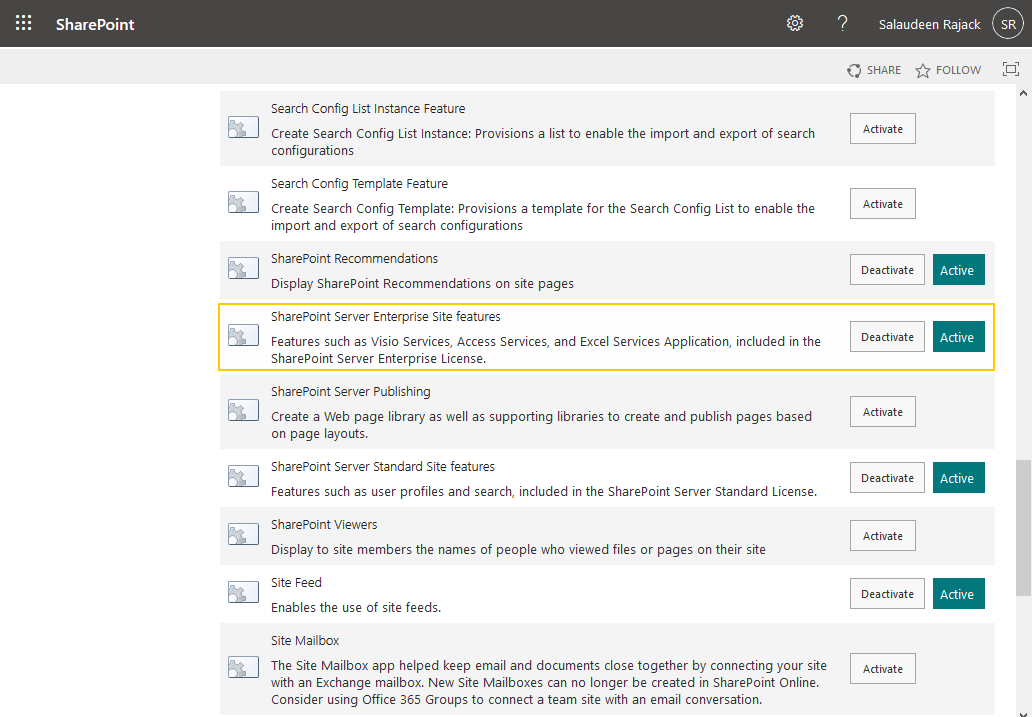Click Active badge for SharePoint Recommendations
Viewport: 1032px width, 717px height.
coord(958,270)
